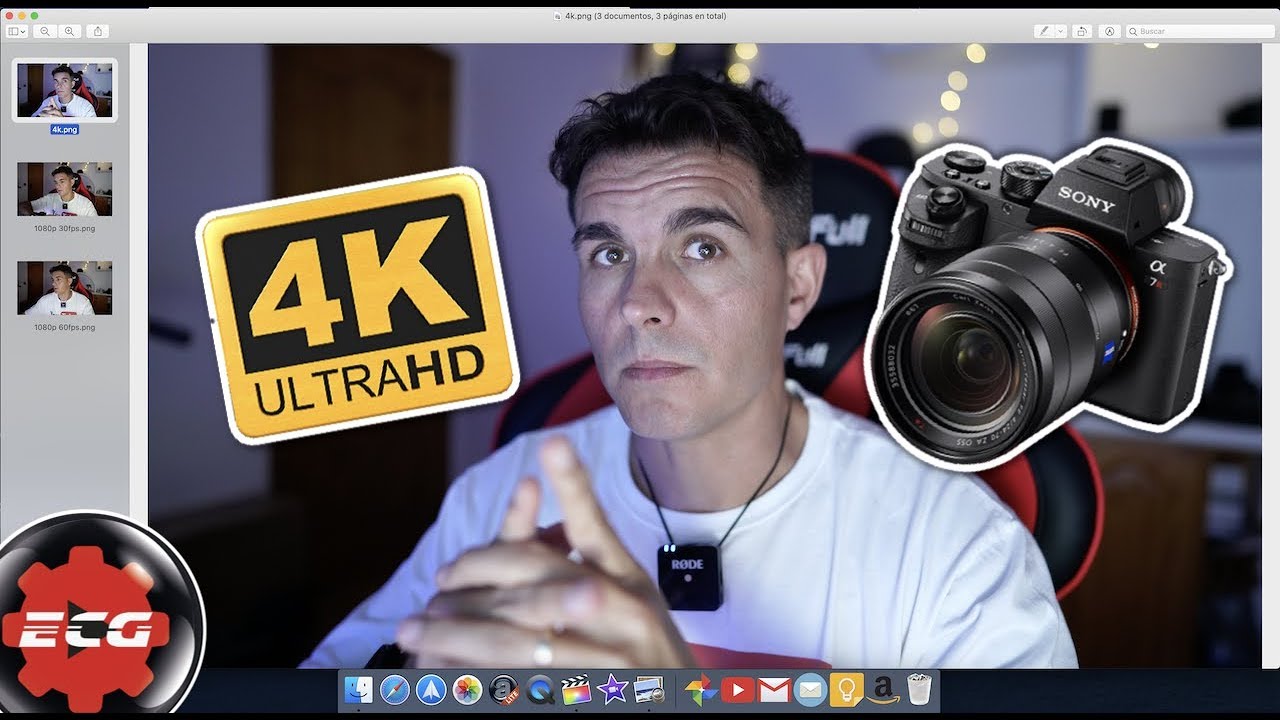Click the zoom in magnifier button
The width and height of the screenshot is (1280, 720).
click(69, 32)
